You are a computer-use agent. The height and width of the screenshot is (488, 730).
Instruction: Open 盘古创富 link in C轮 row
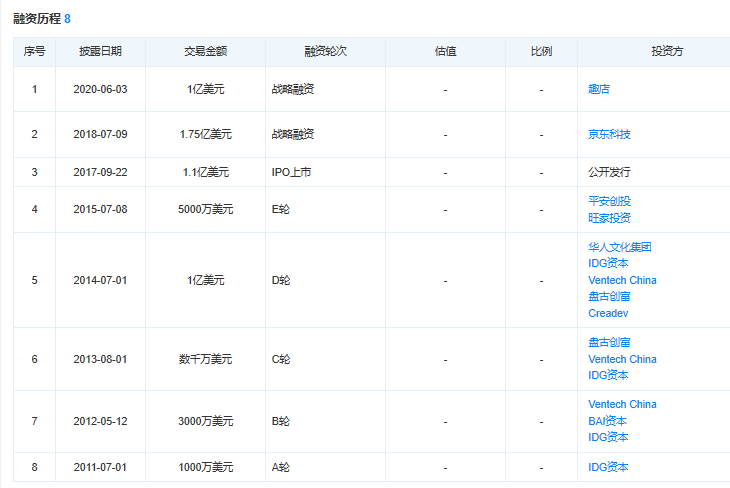609,342
